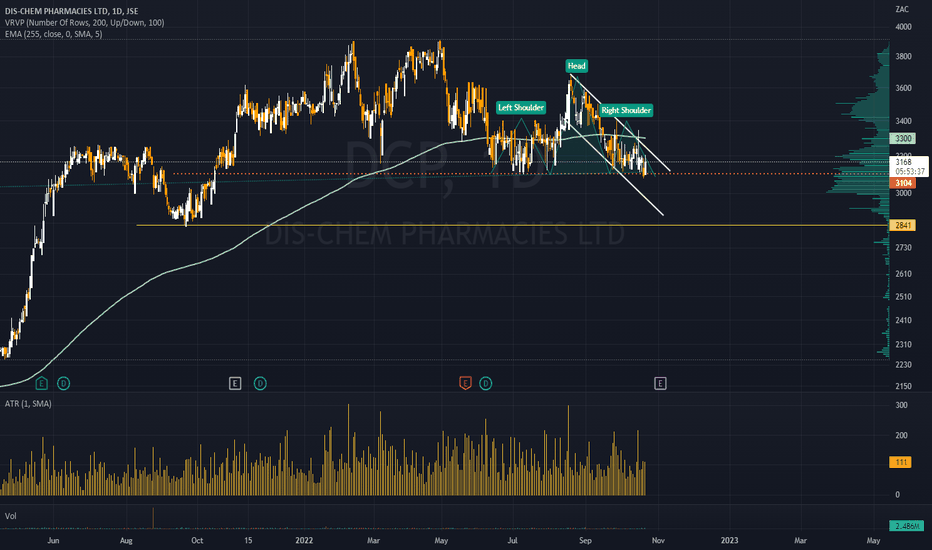The width and height of the screenshot is (932, 550).
Task: Click the 2410 price scale value
Action: point(903,320)
